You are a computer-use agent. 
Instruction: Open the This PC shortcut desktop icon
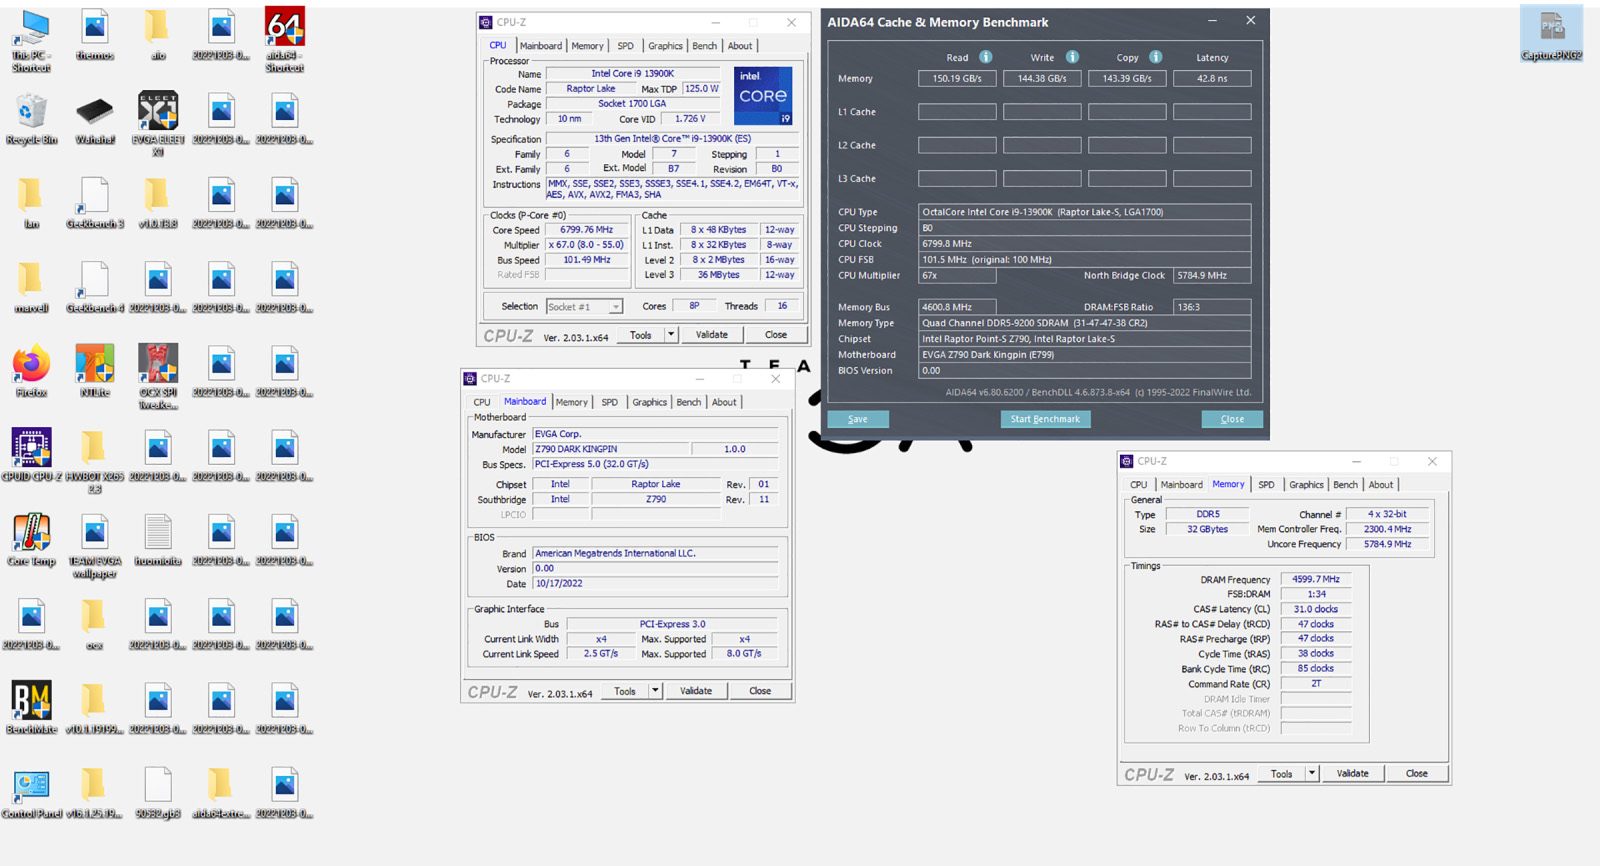click(x=31, y=40)
